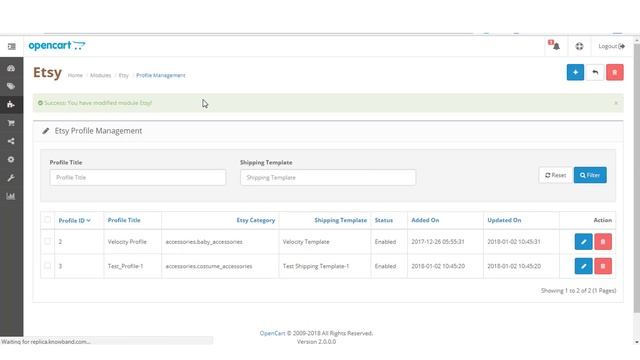Sort by Updated On column
Viewport: 640px width, 360px height.
[x=504, y=220]
